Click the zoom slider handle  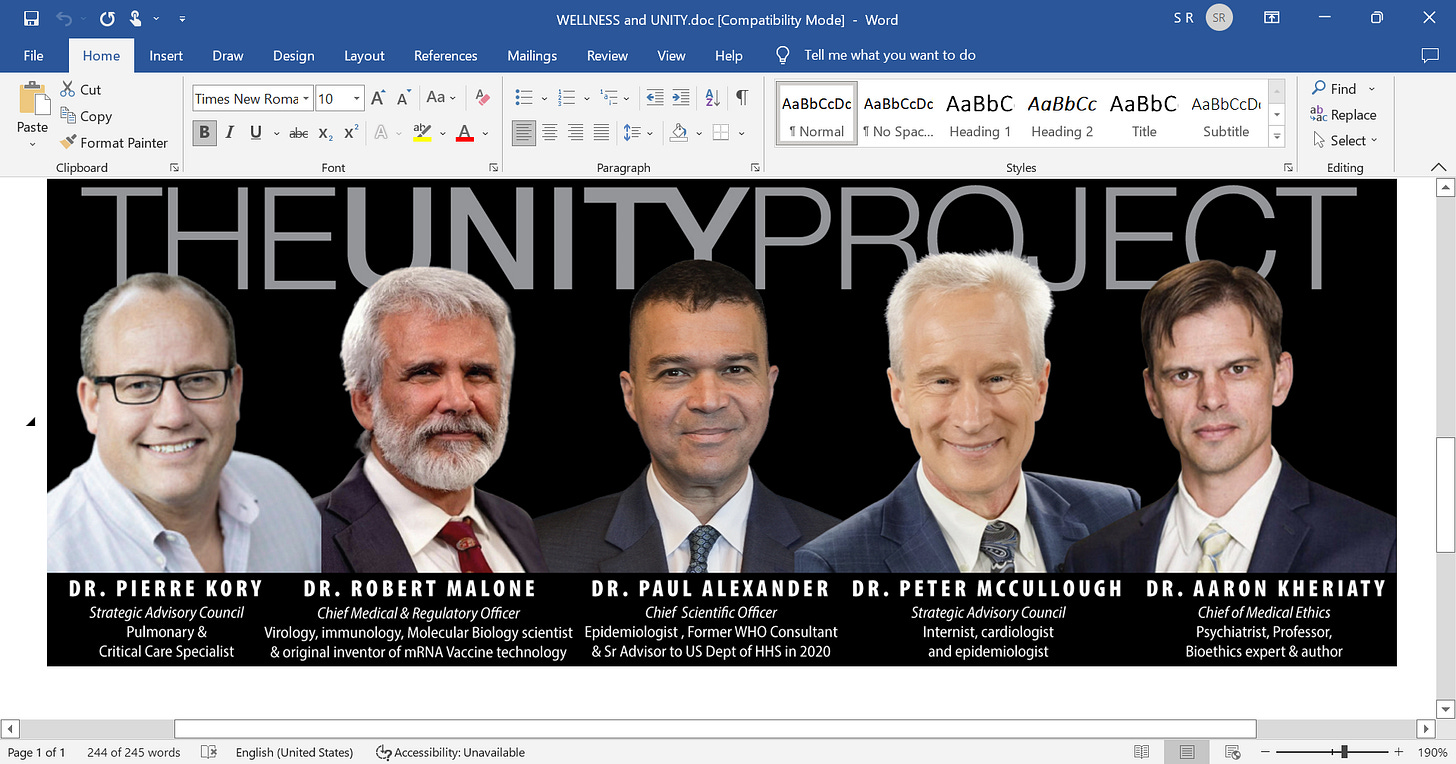(1344, 752)
